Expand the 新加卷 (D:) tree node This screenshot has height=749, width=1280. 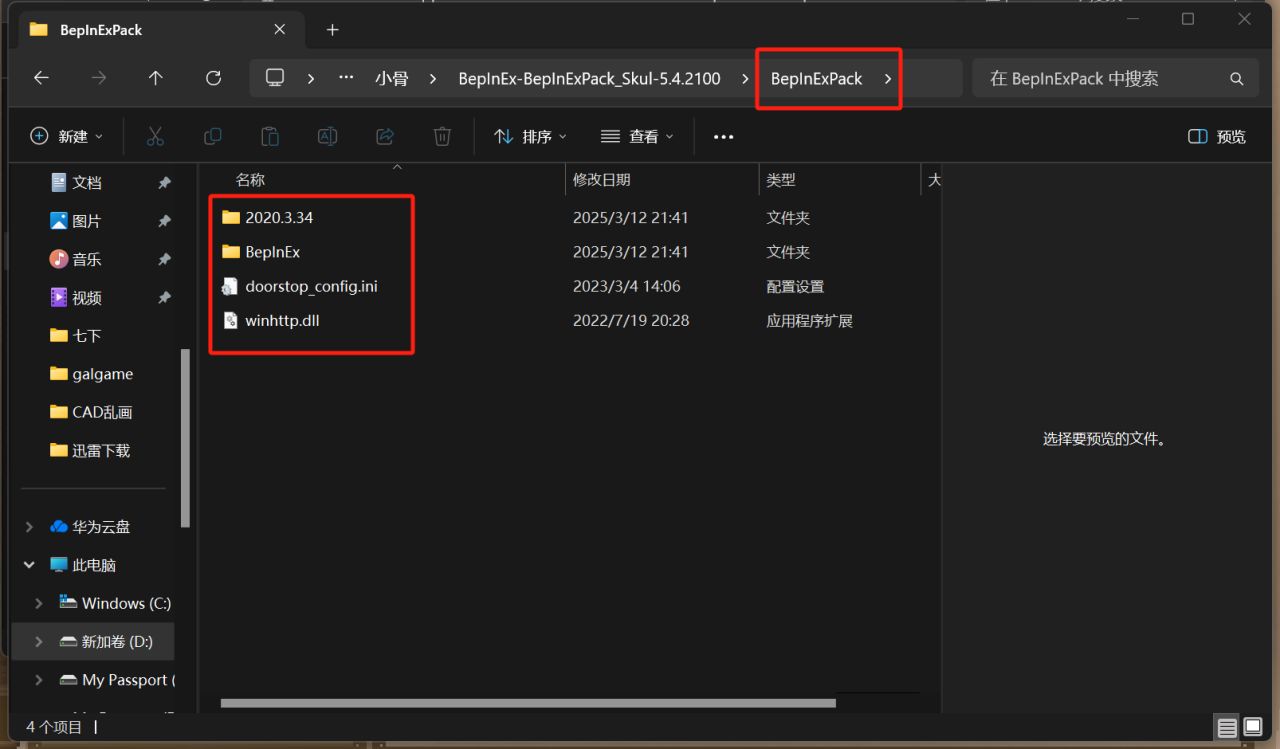39,641
